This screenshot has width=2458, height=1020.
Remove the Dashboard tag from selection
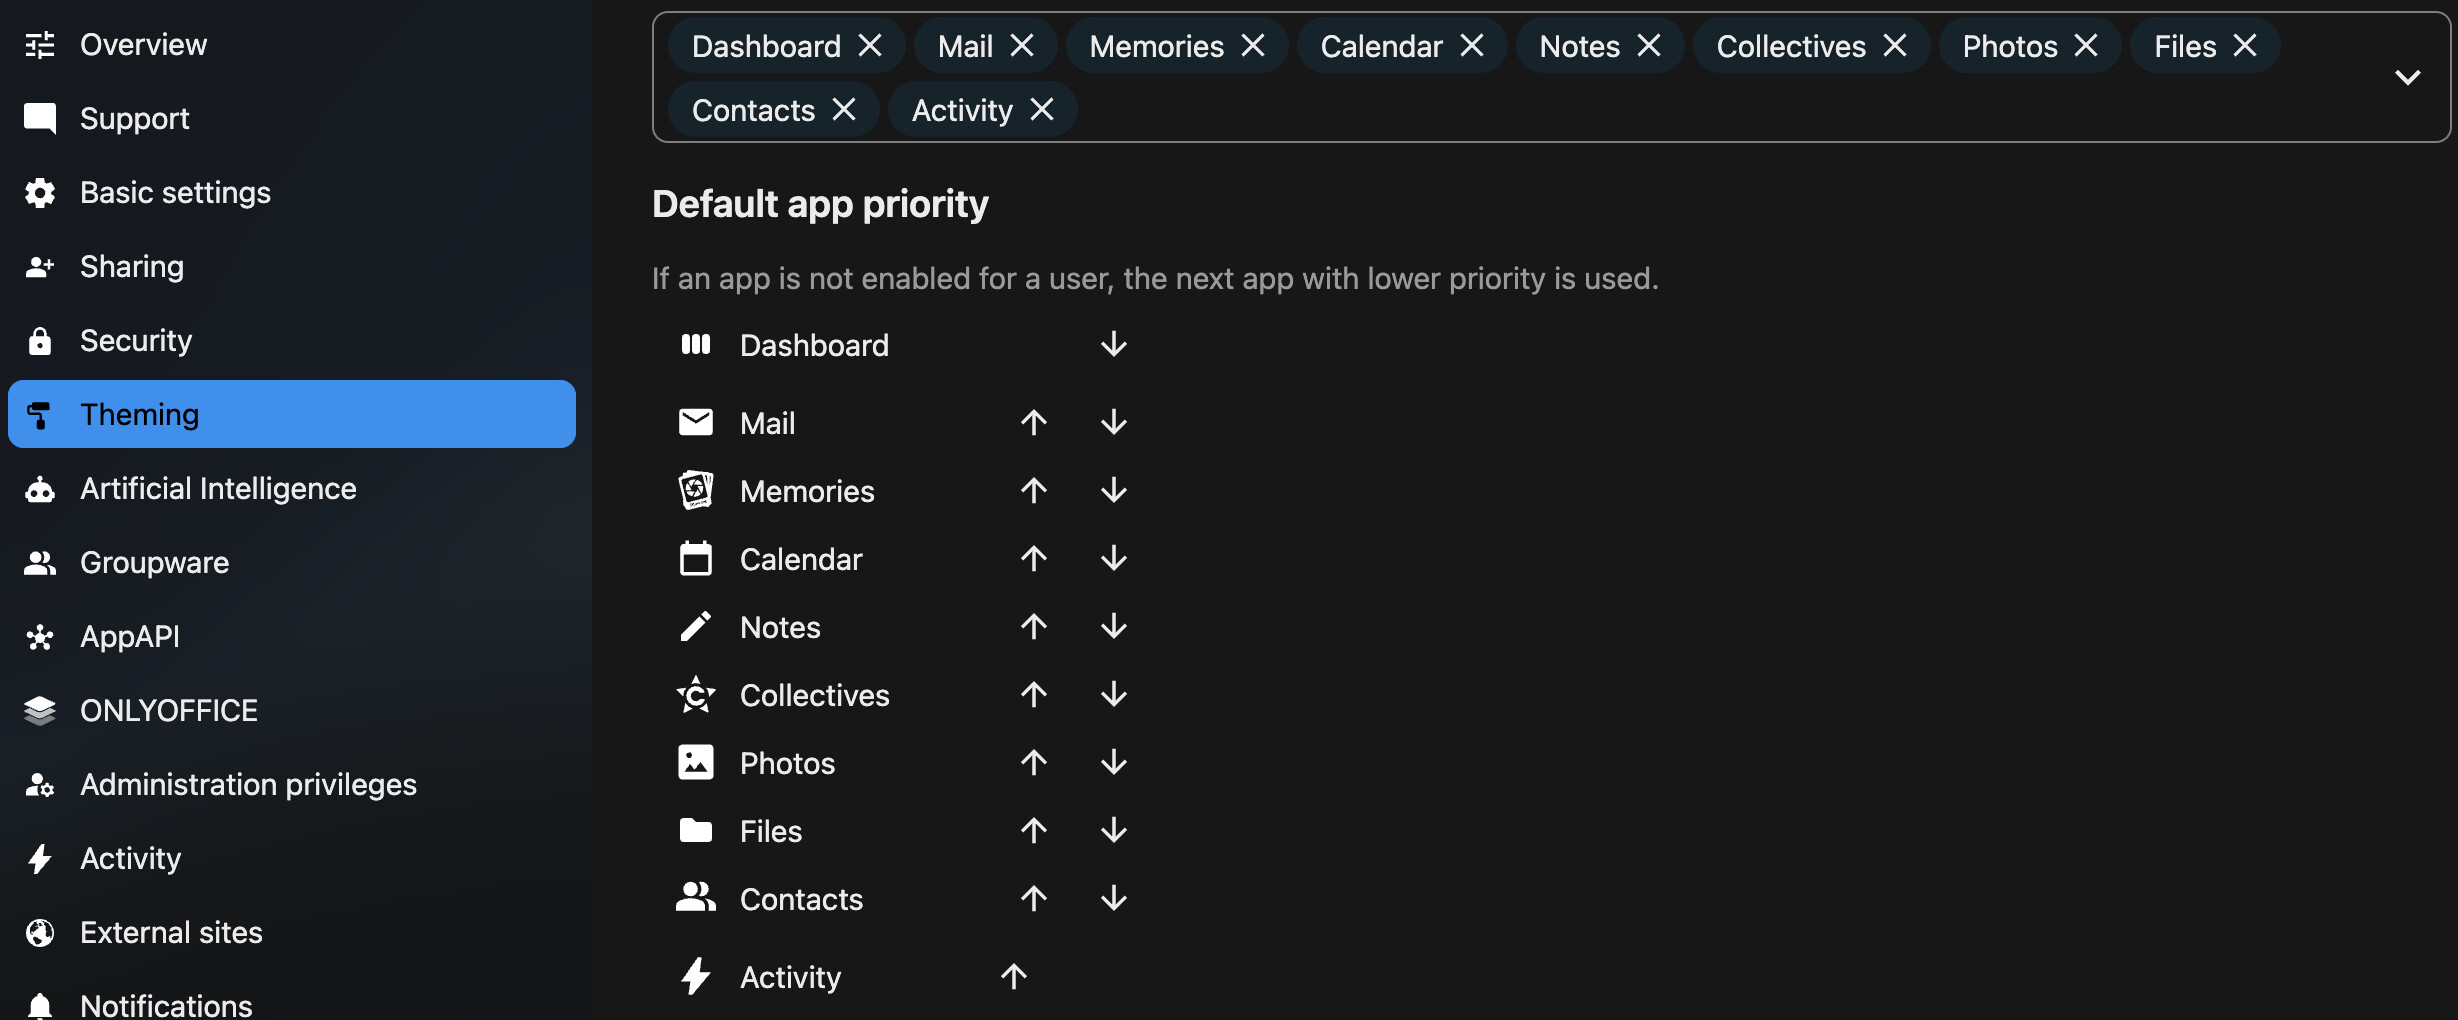[871, 46]
